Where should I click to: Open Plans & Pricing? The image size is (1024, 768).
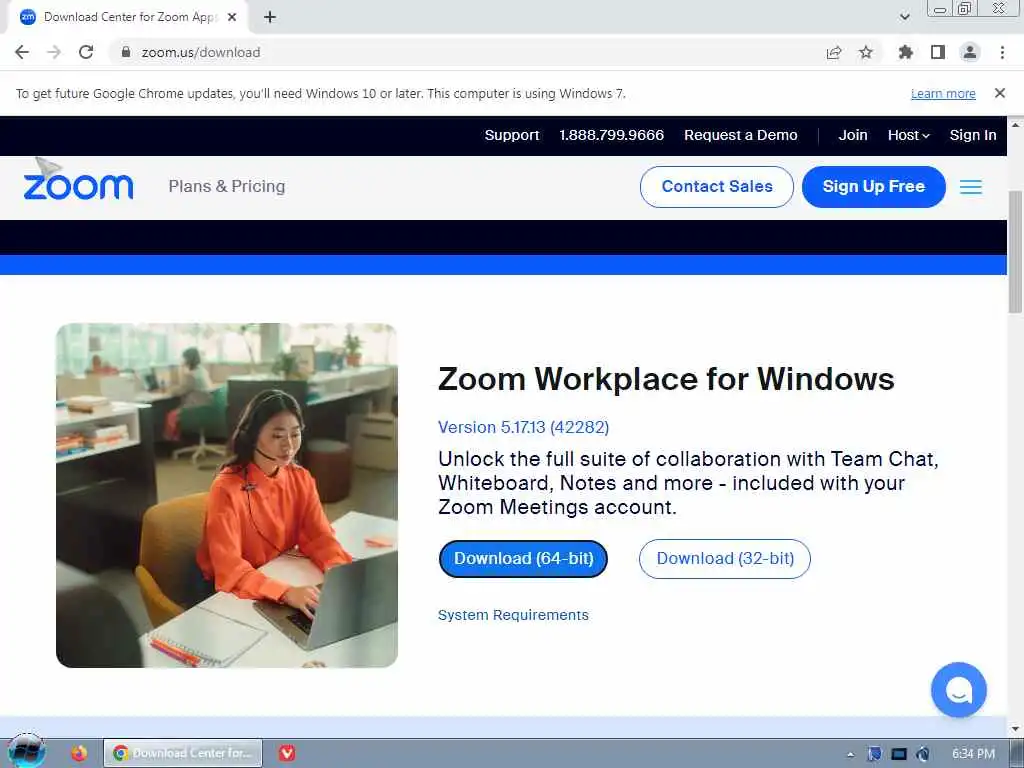click(227, 187)
